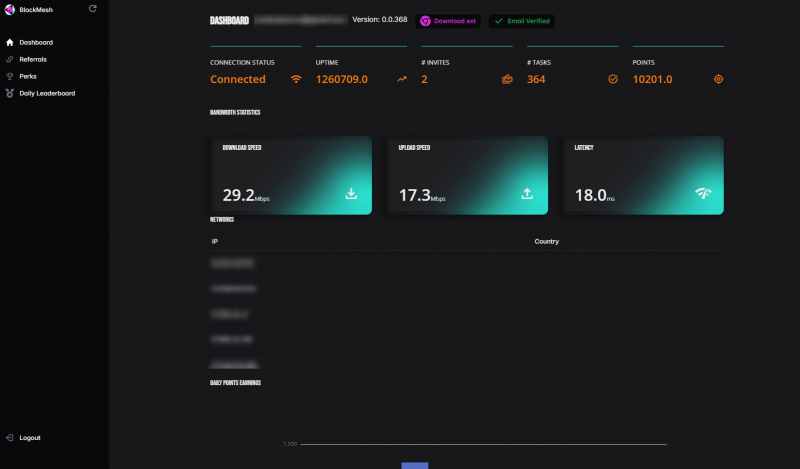Click the download arrow icon on speed card
Viewport: 800px width, 469px height.
point(351,194)
